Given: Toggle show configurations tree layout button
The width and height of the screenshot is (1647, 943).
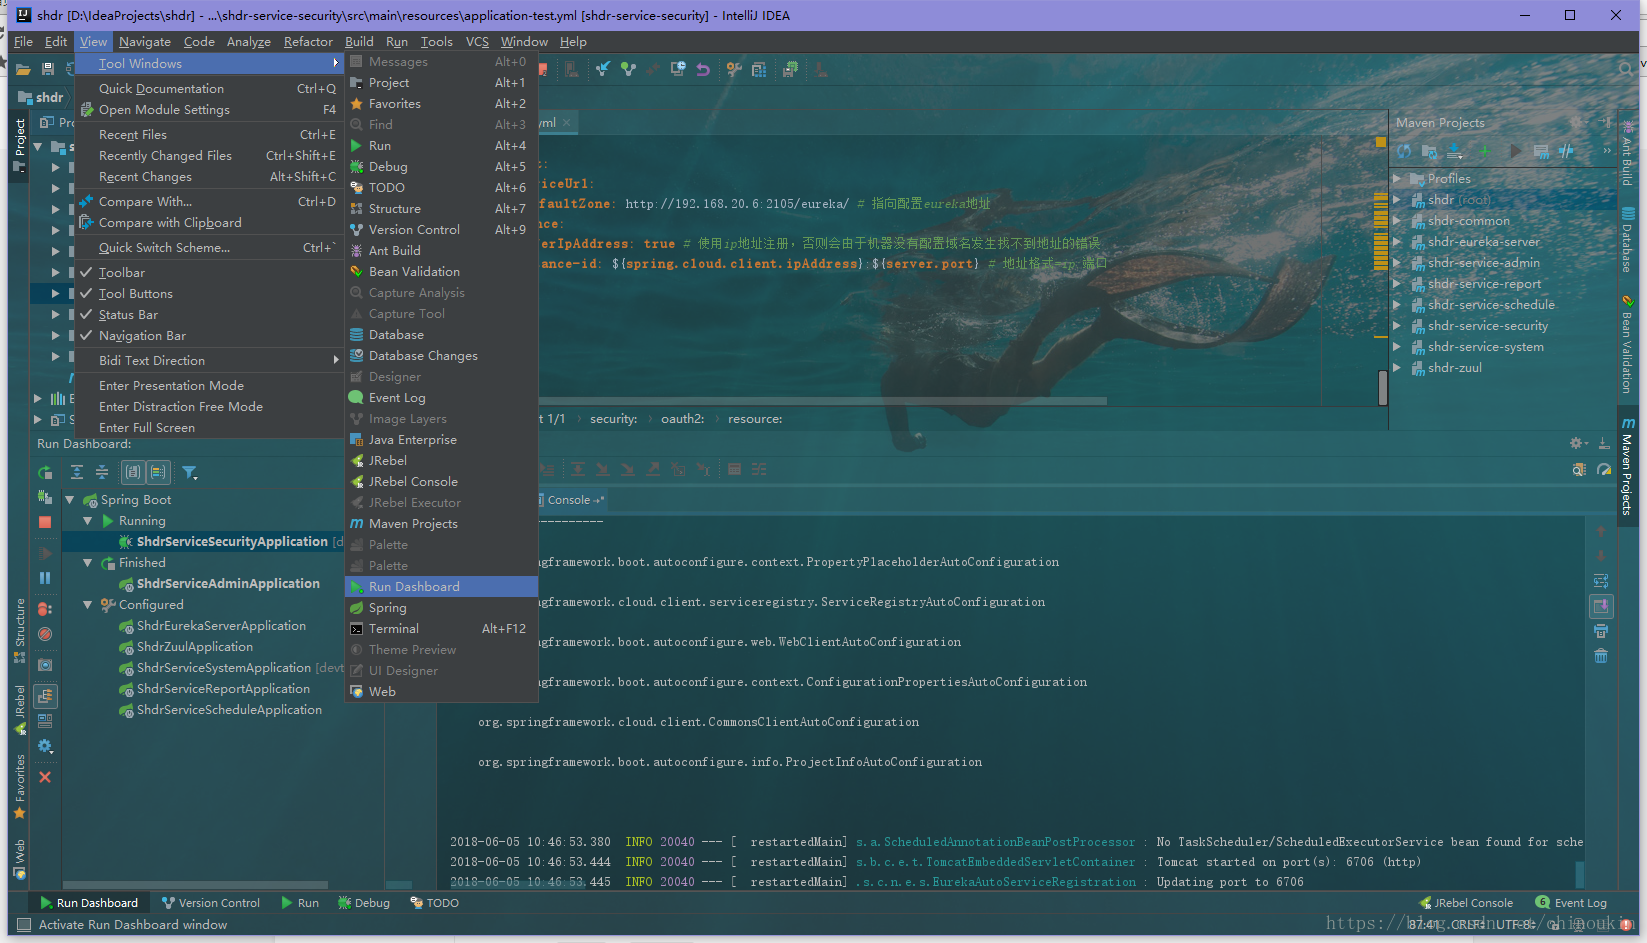Looking at the screenshot, I should point(46,696).
